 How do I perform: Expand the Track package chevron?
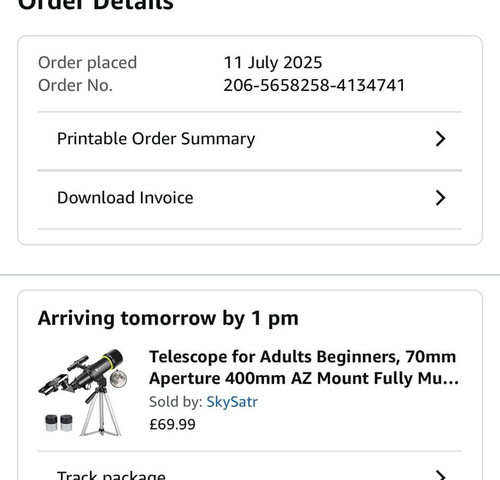pos(440,475)
